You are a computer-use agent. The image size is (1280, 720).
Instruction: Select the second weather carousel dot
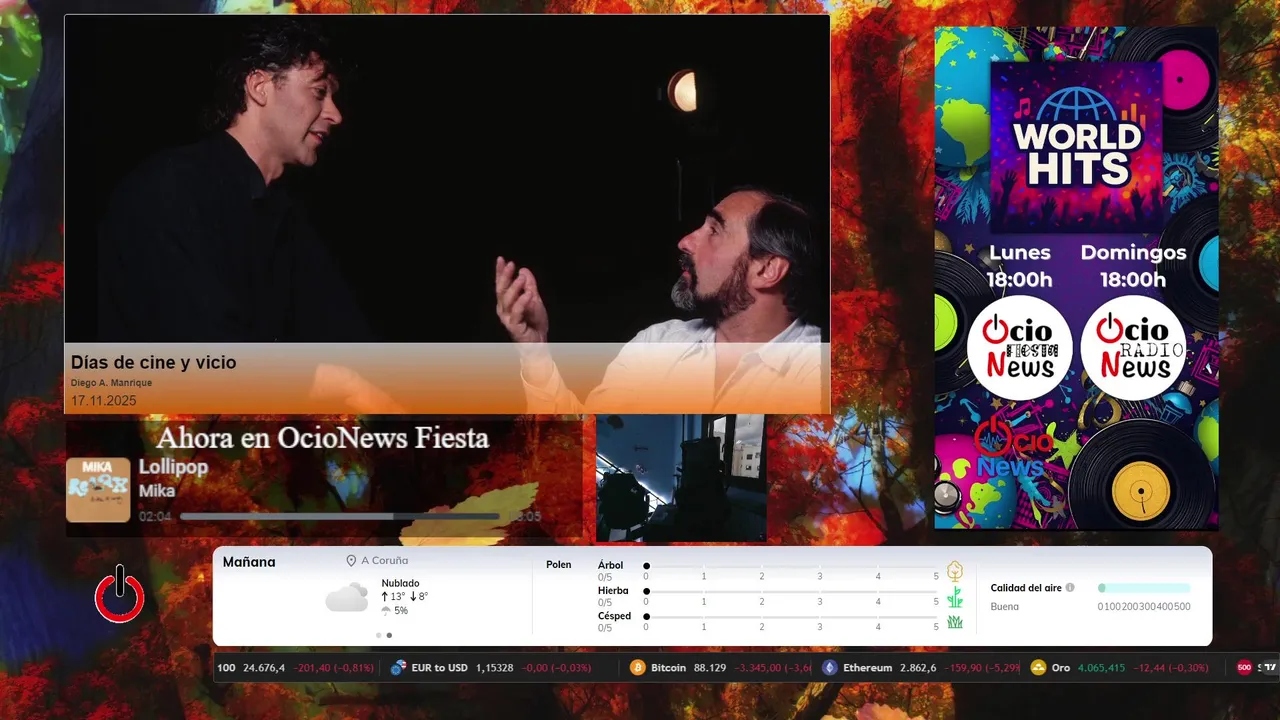[389, 635]
